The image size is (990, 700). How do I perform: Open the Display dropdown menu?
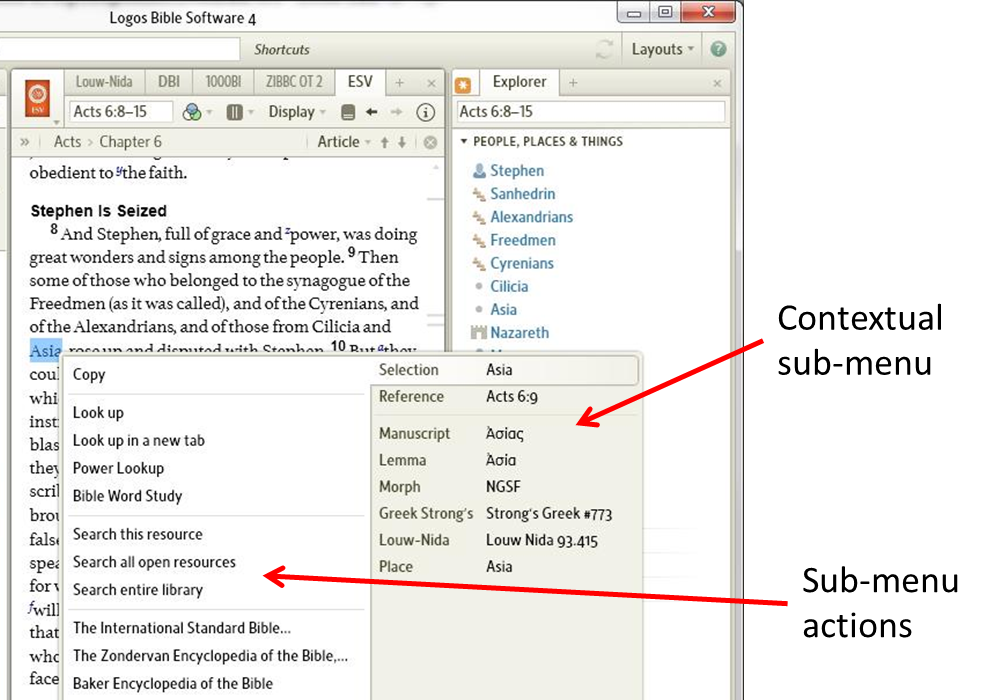pos(297,112)
